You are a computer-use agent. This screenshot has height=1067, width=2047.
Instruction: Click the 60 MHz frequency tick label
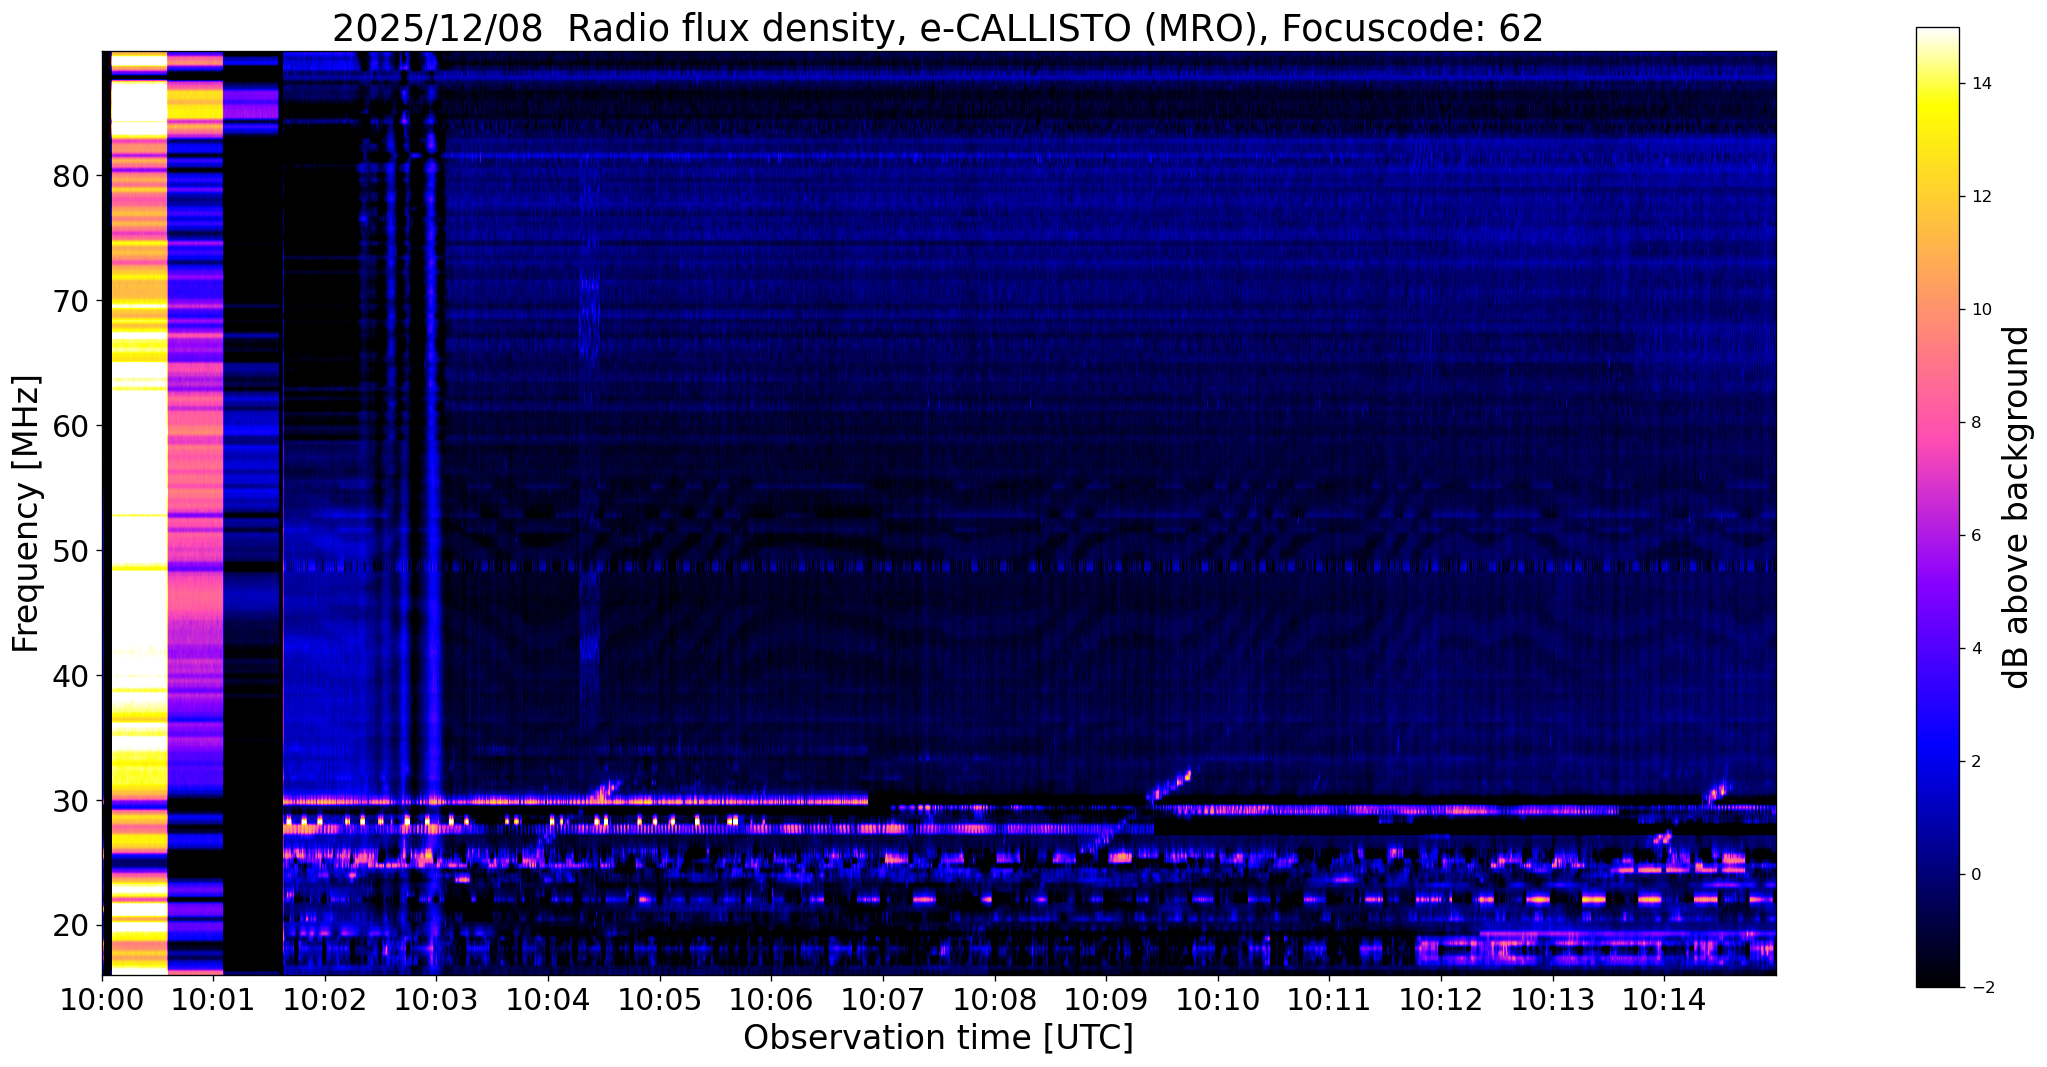pyautogui.click(x=71, y=426)
